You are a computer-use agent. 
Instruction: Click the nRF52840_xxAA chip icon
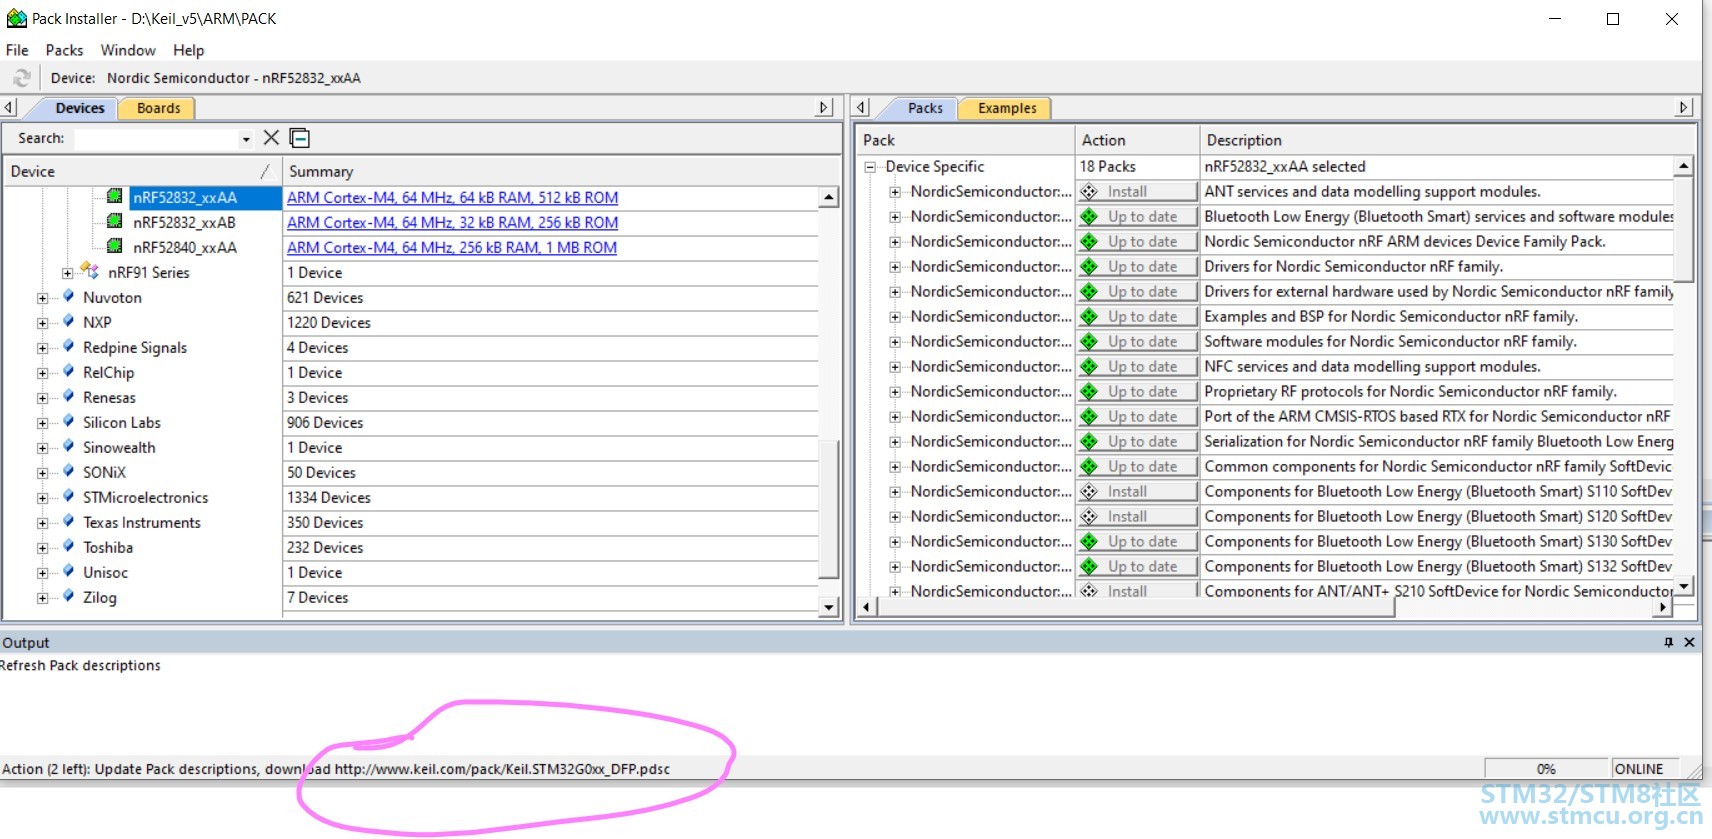click(x=115, y=246)
